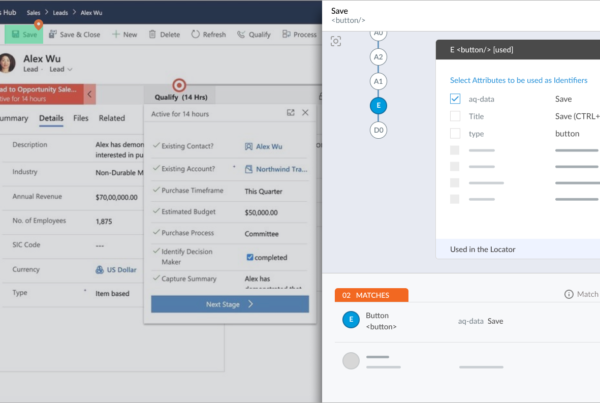This screenshot has height=403, width=600.
Task: Click the Save button in the command bar
Action: coord(24,34)
